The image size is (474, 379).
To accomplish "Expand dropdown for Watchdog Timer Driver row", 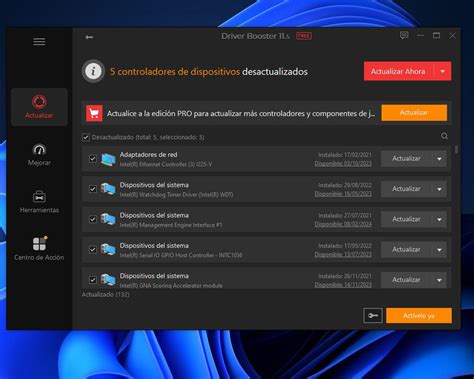I will point(439,189).
